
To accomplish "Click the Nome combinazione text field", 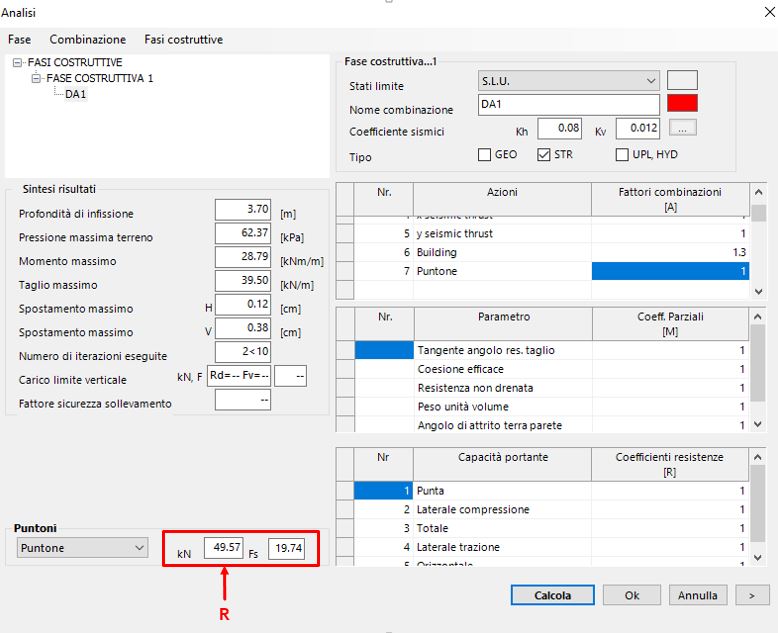I will coord(567,105).
